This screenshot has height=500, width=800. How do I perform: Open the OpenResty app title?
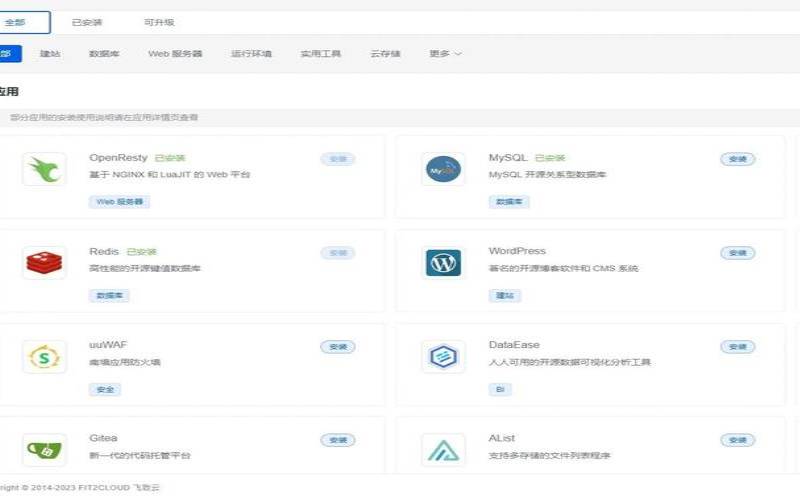pos(118,158)
